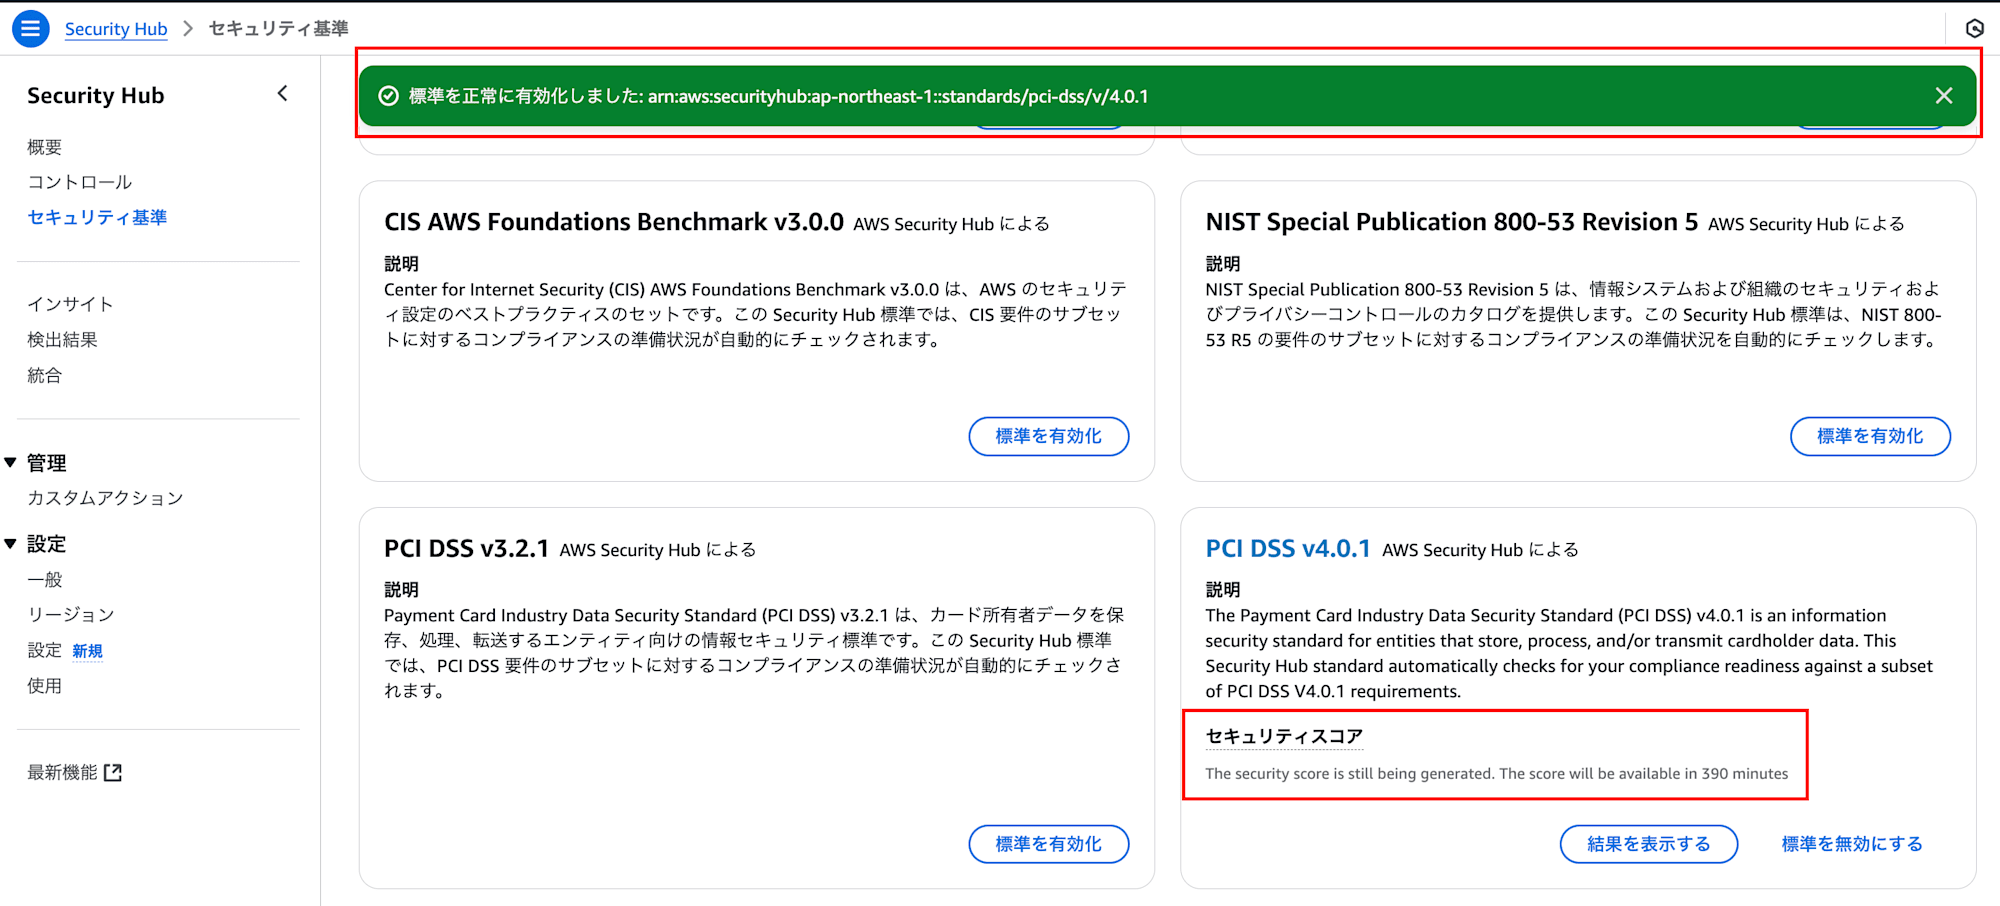Click the 管理 section heading

(x=46, y=462)
